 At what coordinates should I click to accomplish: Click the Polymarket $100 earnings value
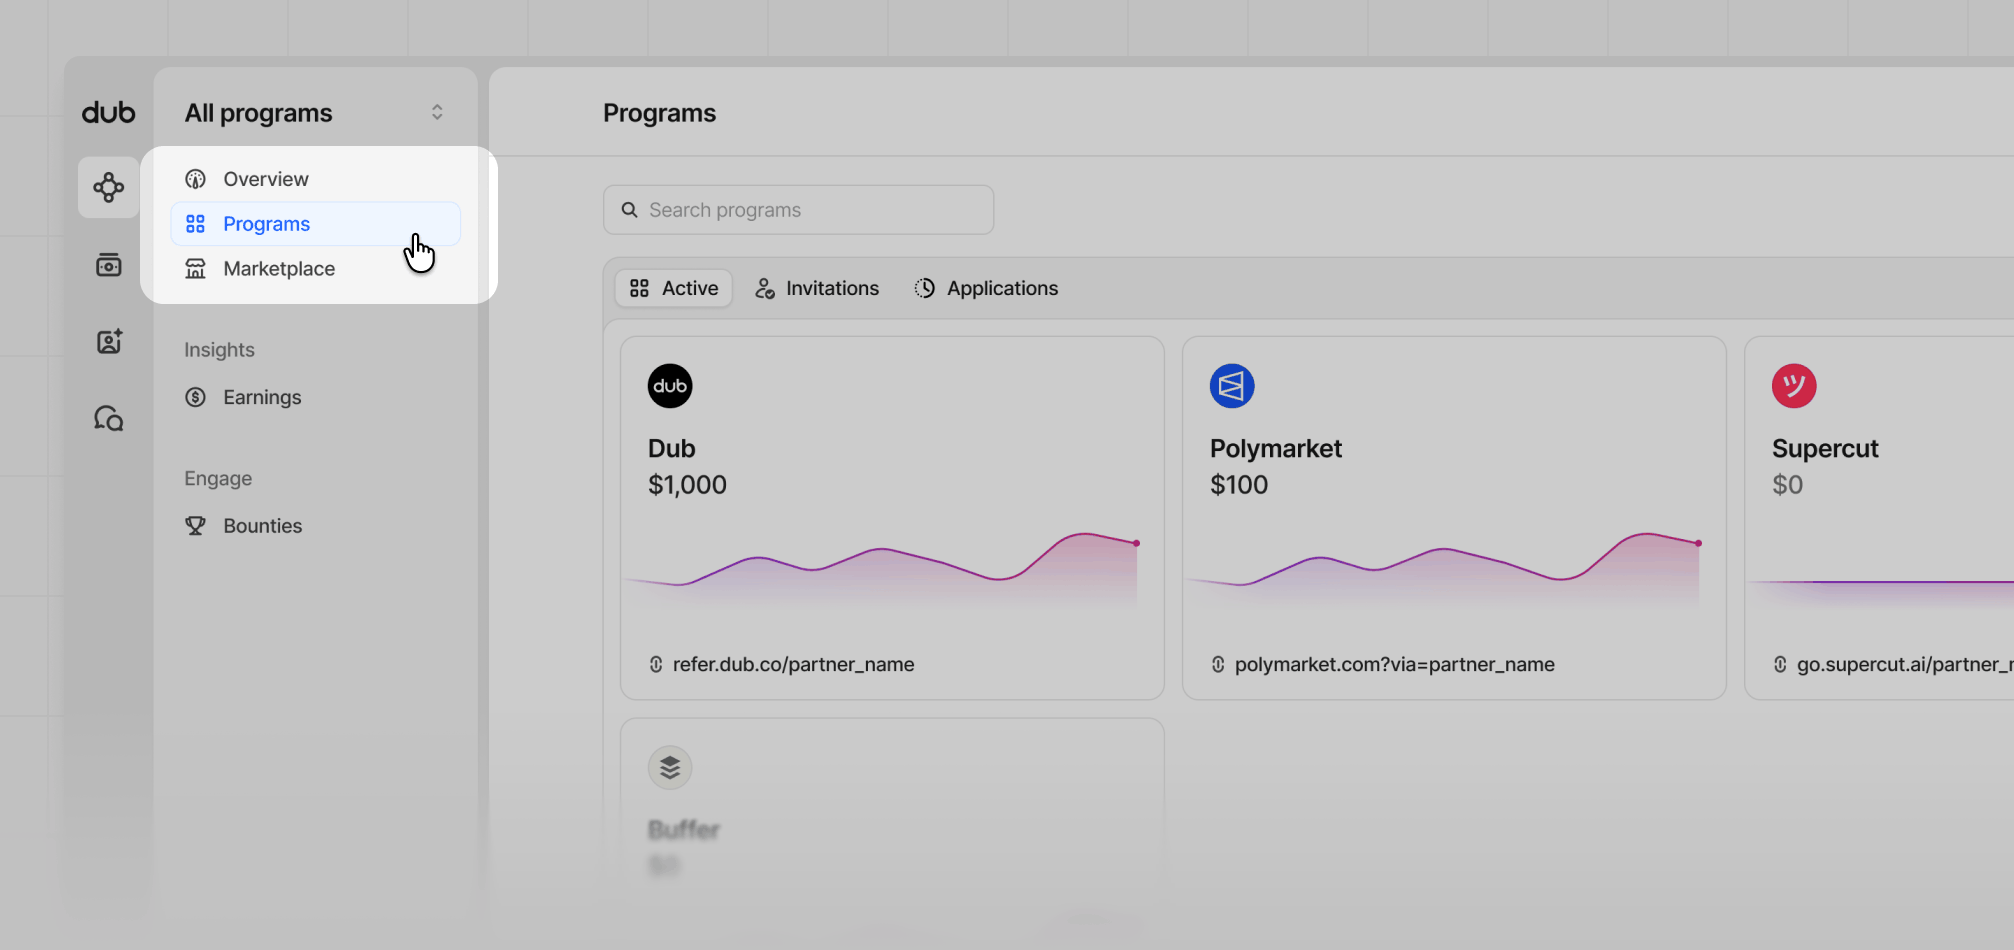click(1239, 485)
